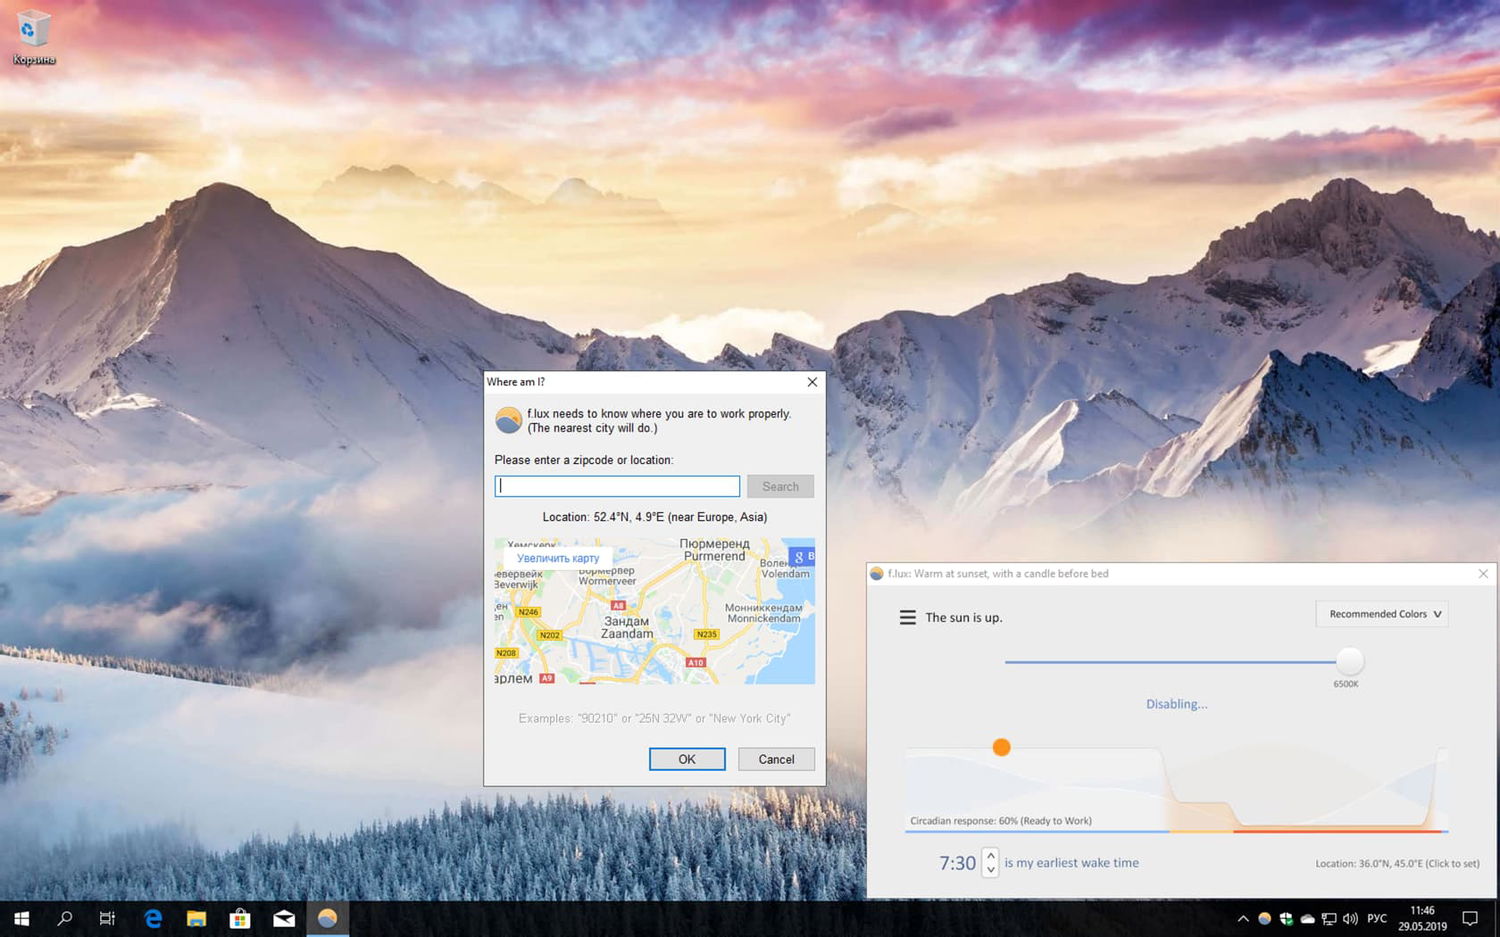This screenshot has height=937, width=1500.
Task: Click the f.lux icon on the taskbar
Action: [328, 917]
